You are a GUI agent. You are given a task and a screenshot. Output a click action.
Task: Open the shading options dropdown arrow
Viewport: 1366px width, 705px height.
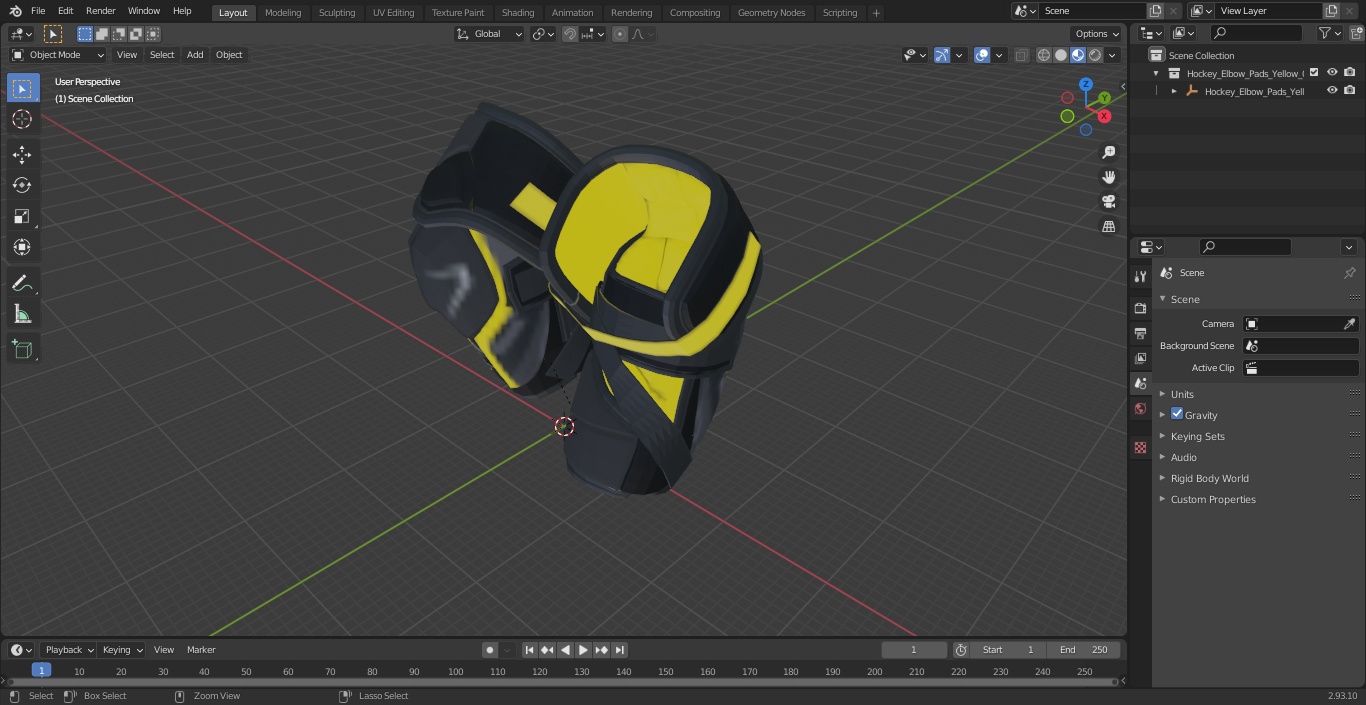click(x=1112, y=55)
